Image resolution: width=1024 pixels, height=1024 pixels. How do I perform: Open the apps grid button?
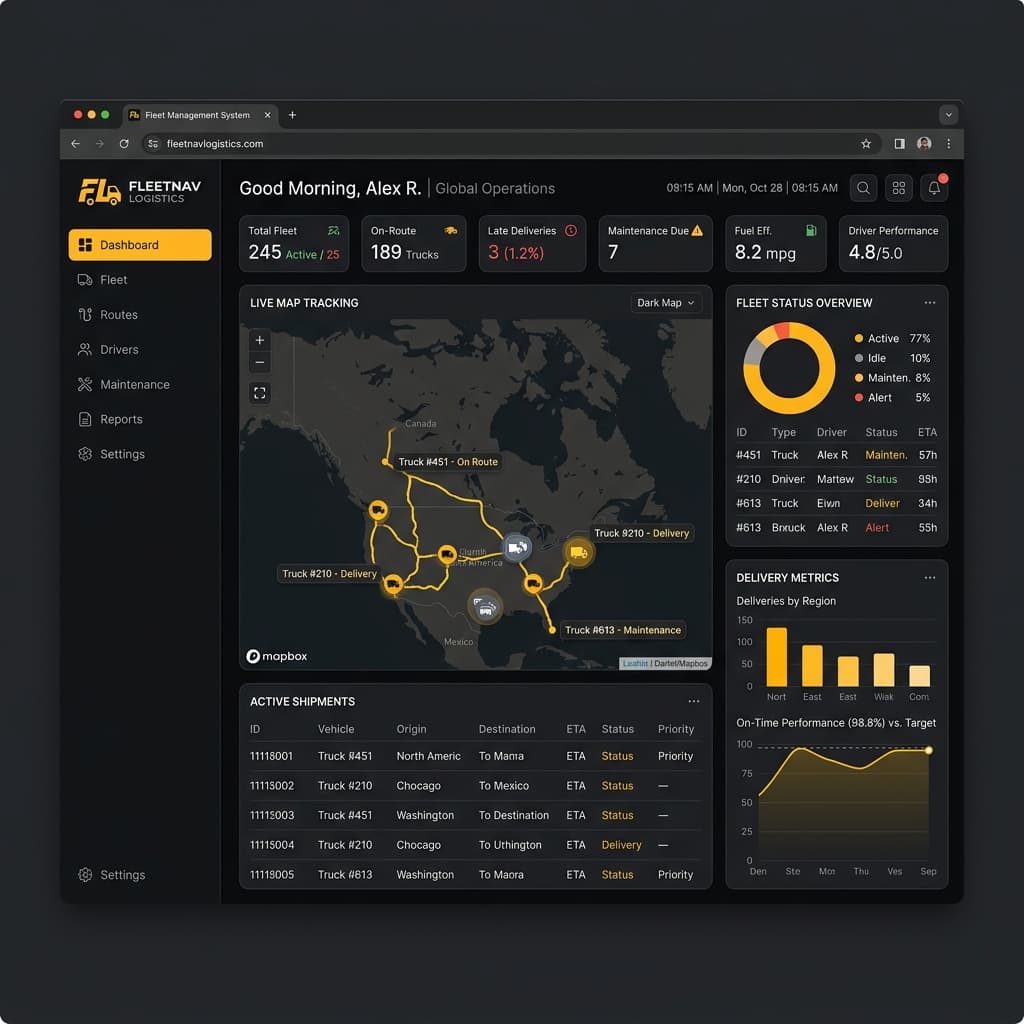click(x=899, y=188)
